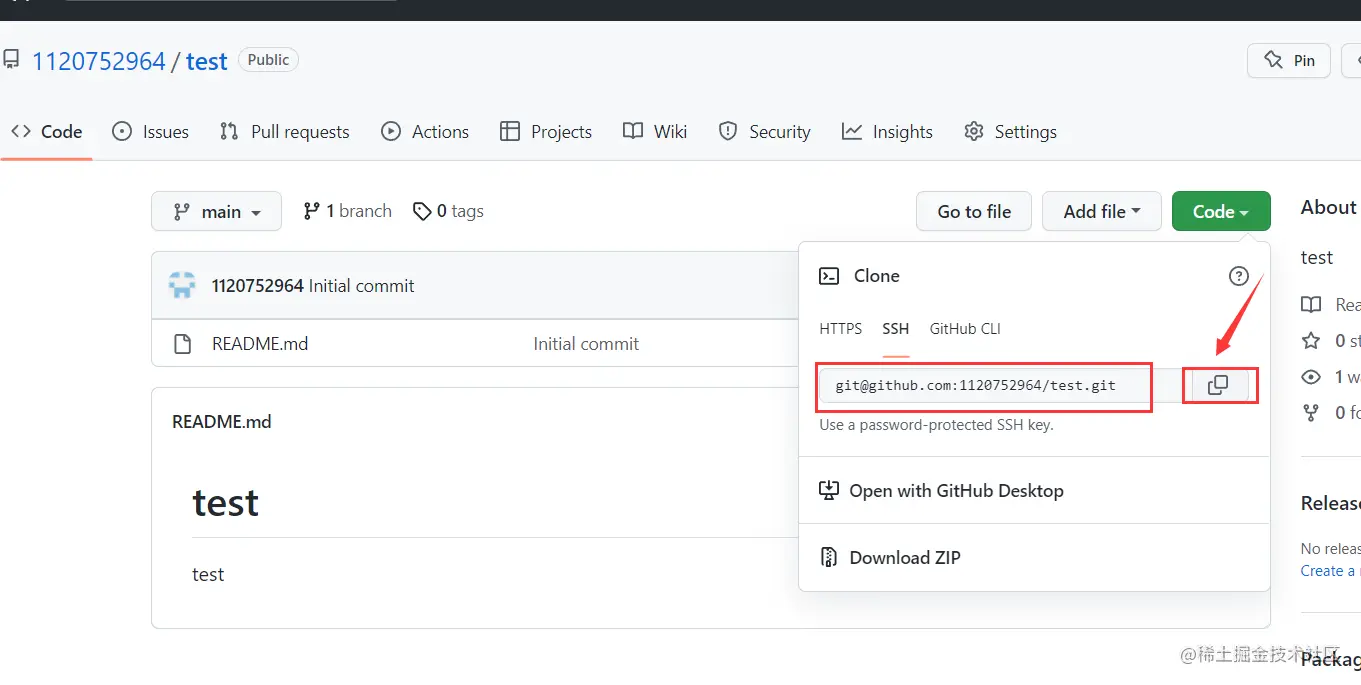Click the eye watchers icon in About sidebar
Image resolution: width=1361 pixels, height=685 pixels.
tap(1311, 377)
